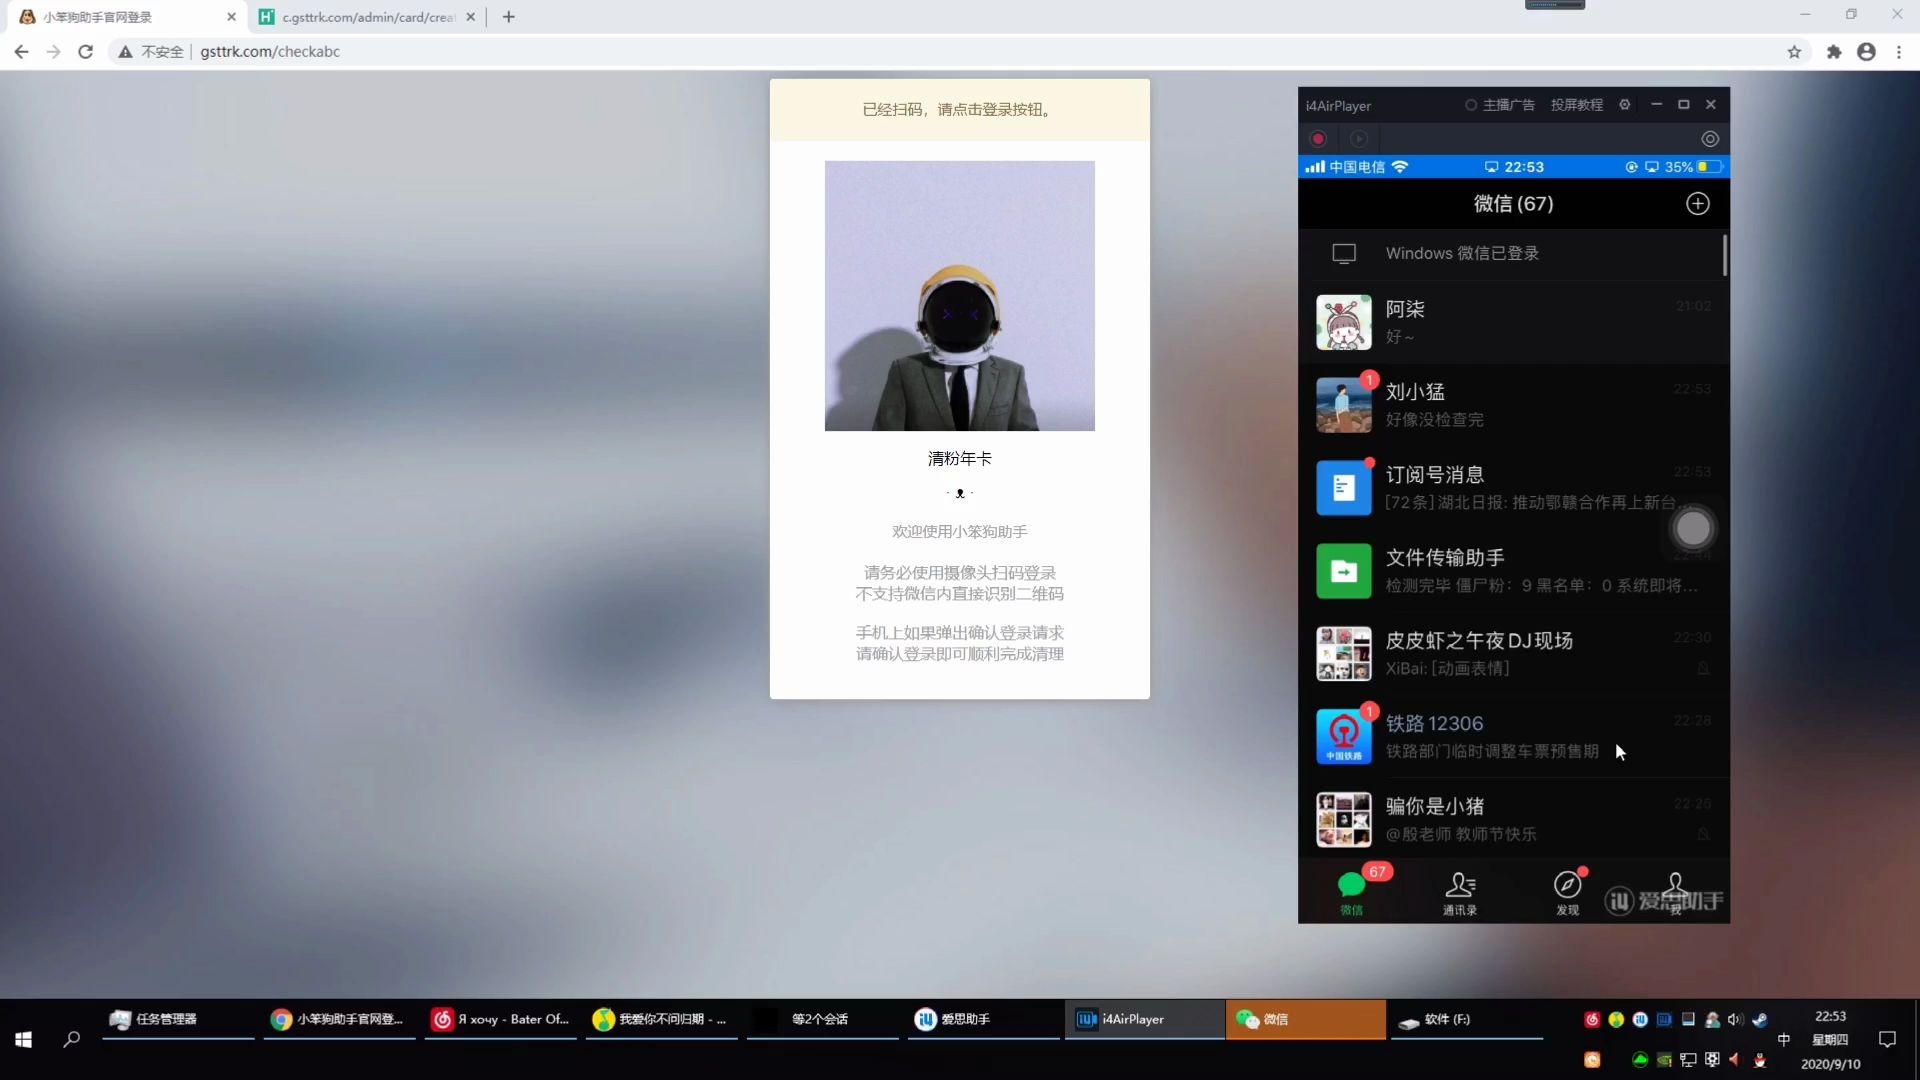1920x1080 pixels.
Task: Open Windows Start menu
Action: click(24, 1040)
